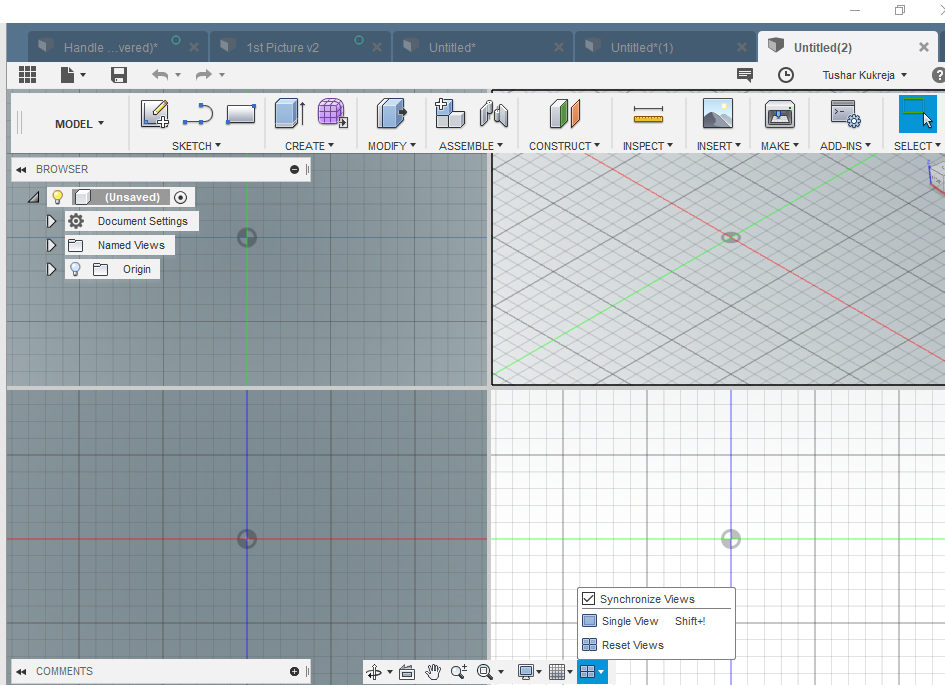Screen dimensions: 945x685
Task: Click the Orbit navigation tool
Action: [374, 672]
